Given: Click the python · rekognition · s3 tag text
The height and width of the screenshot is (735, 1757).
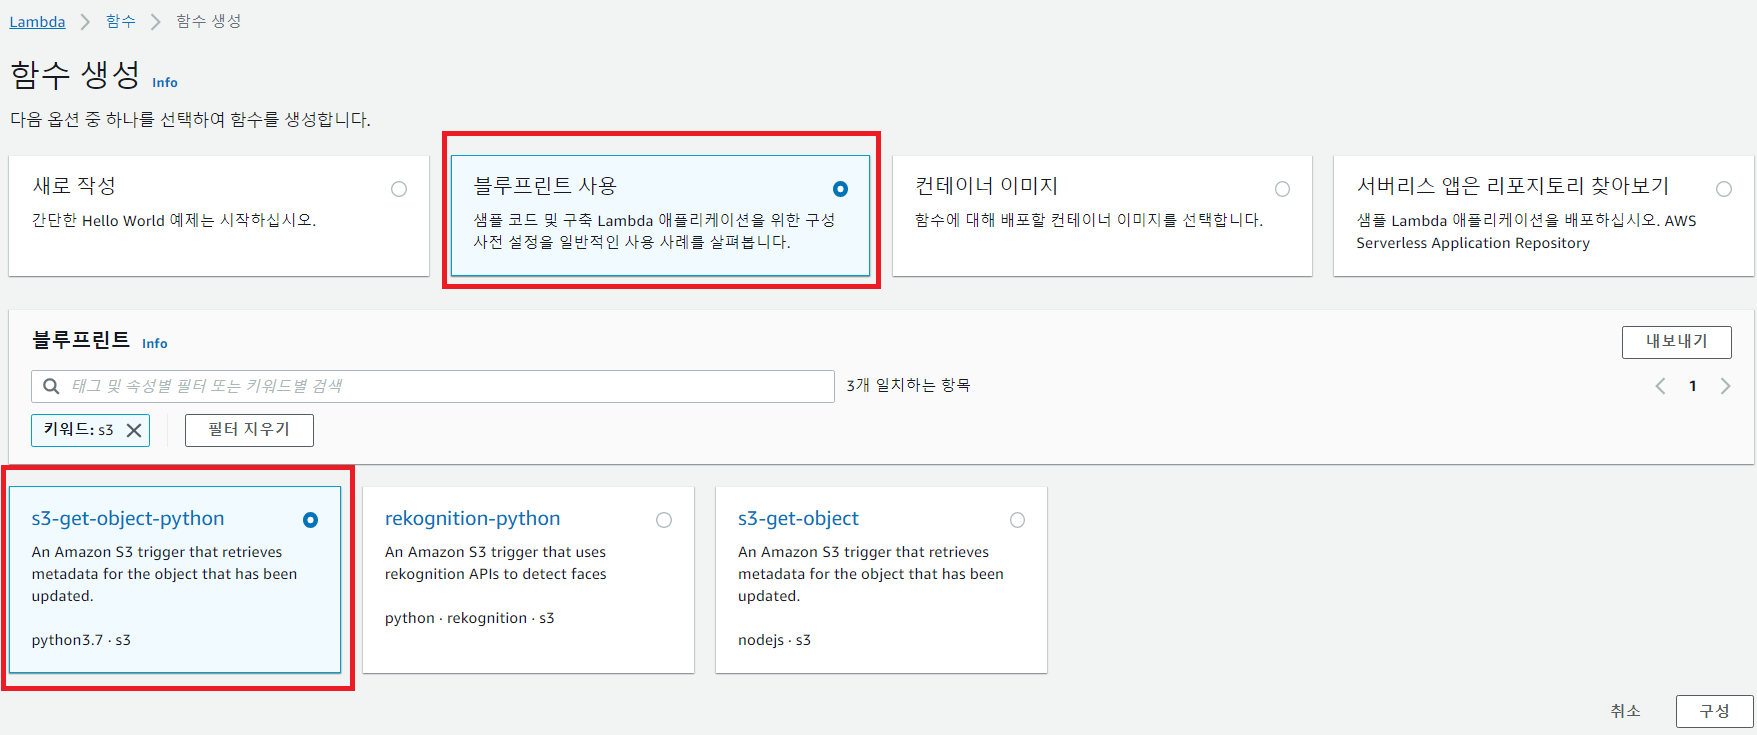Looking at the screenshot, I should coord(469,618).
